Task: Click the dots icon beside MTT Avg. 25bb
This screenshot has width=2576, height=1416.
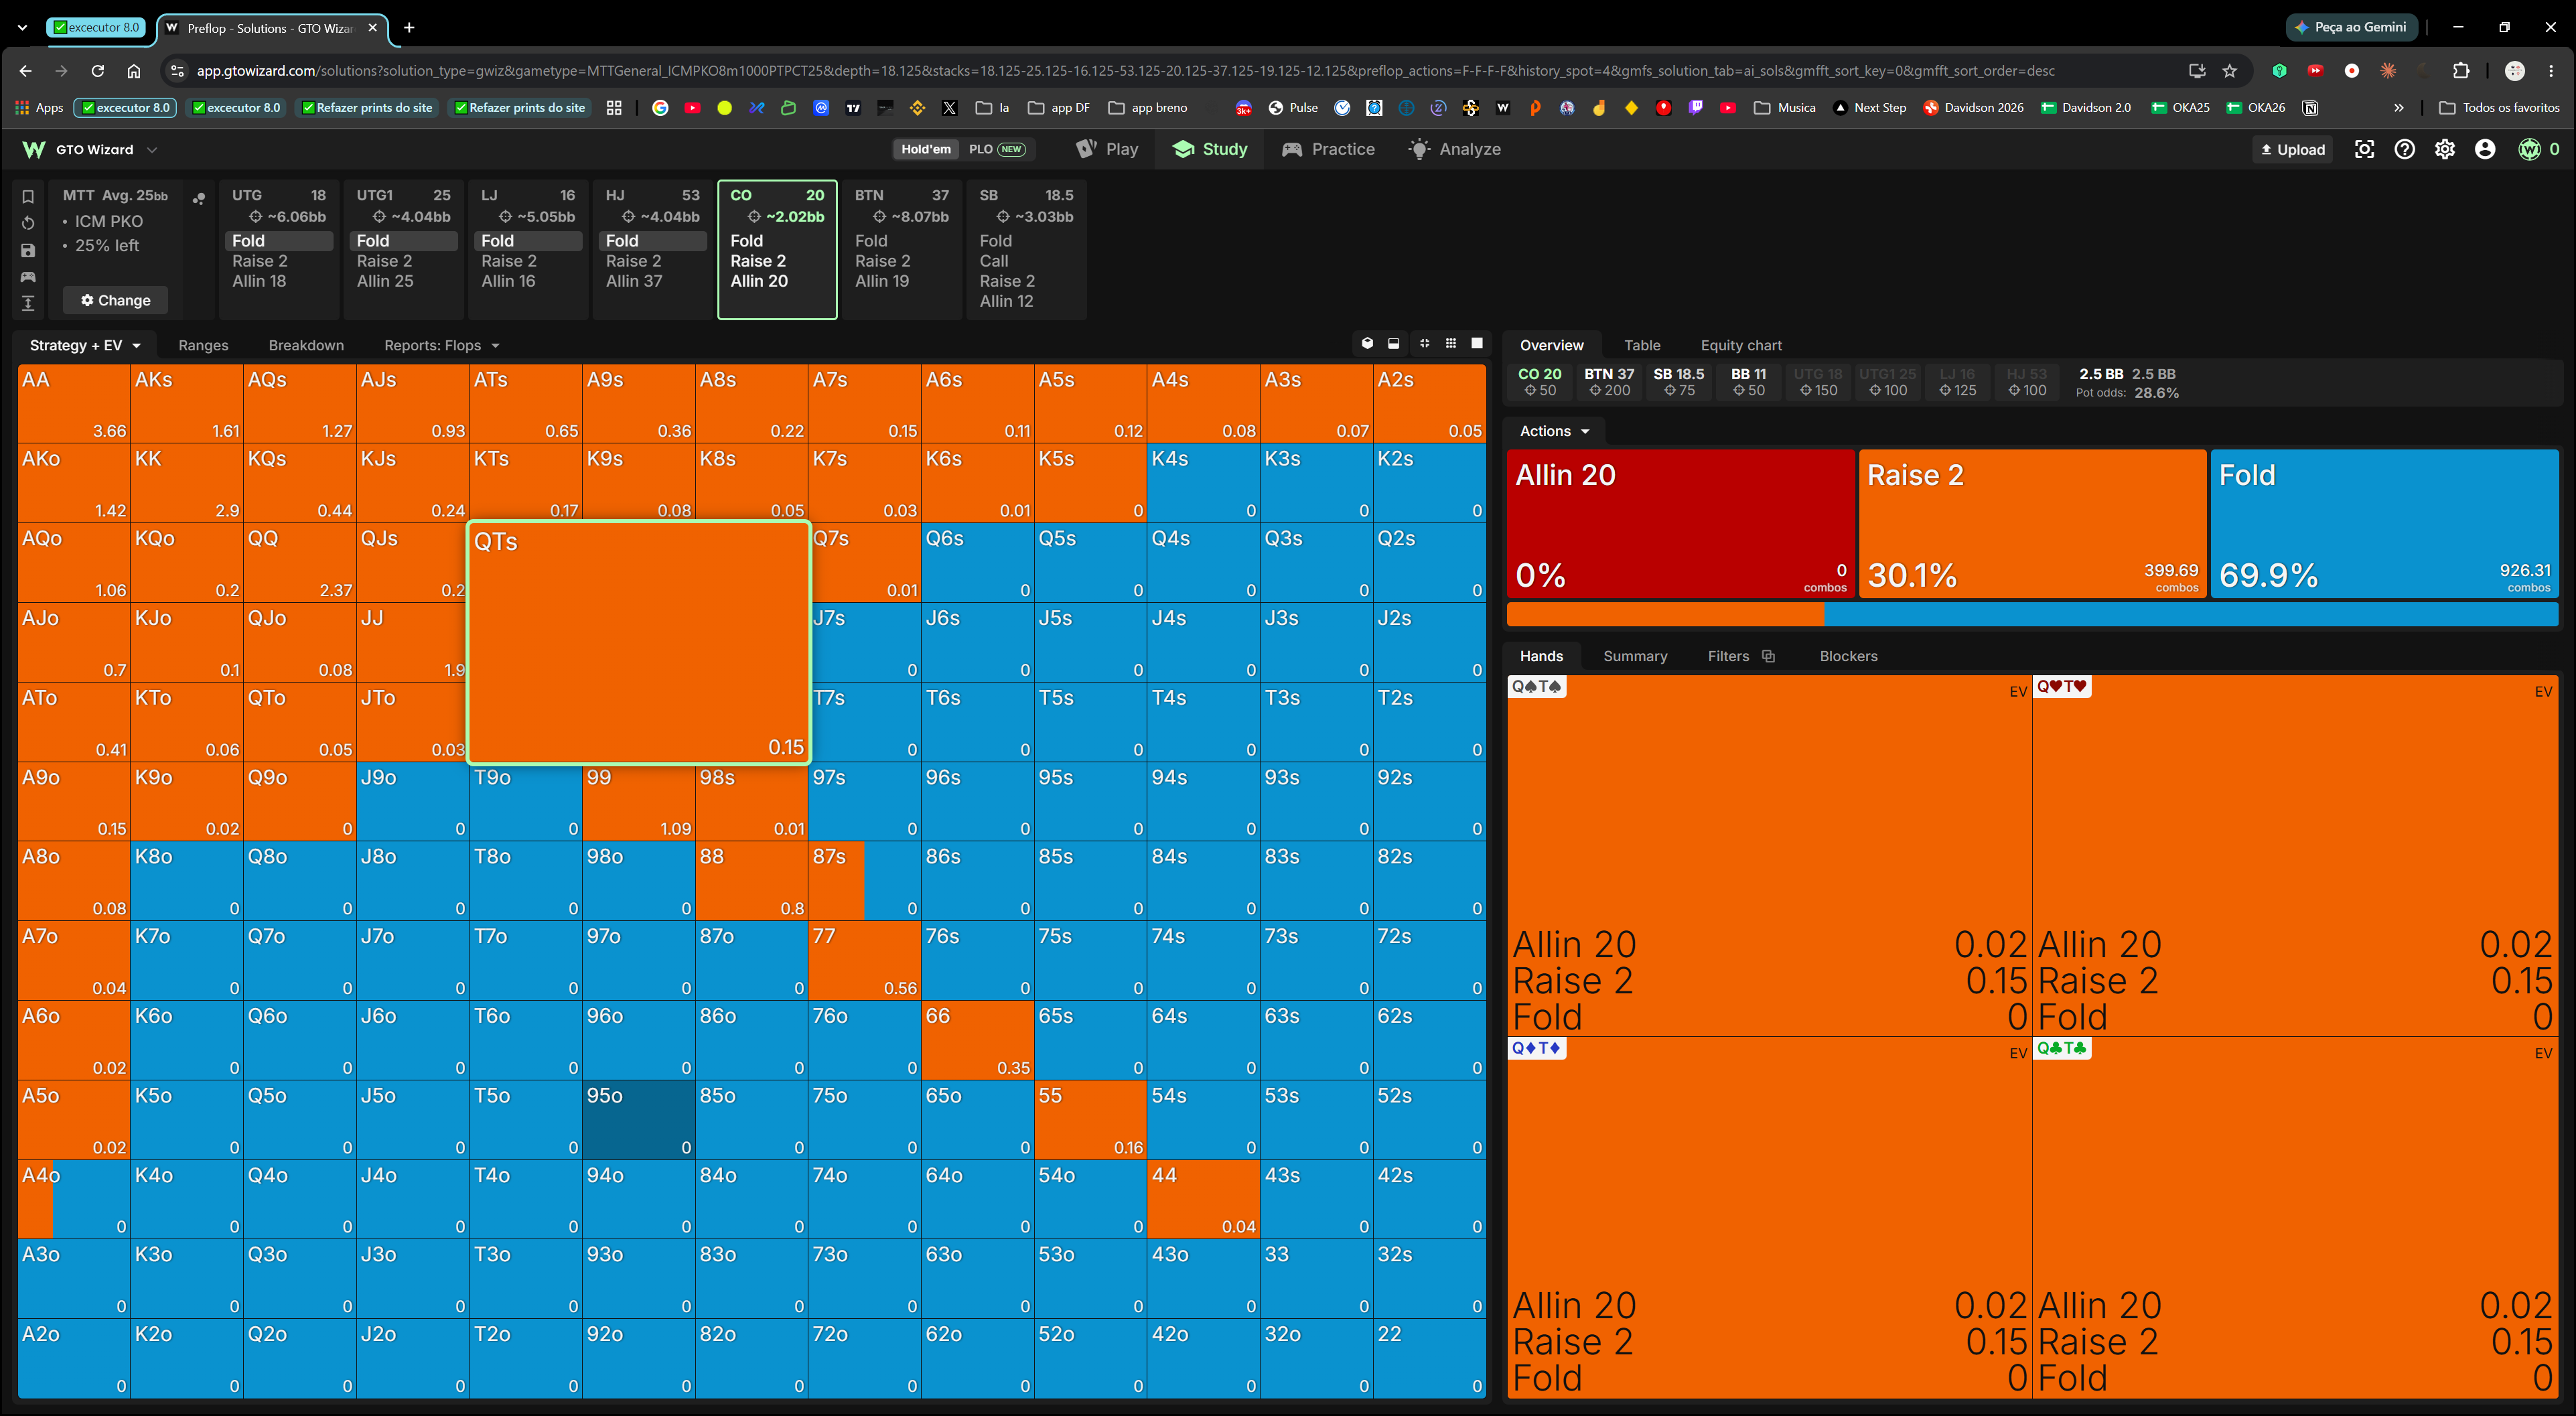Action: [199, 198]
